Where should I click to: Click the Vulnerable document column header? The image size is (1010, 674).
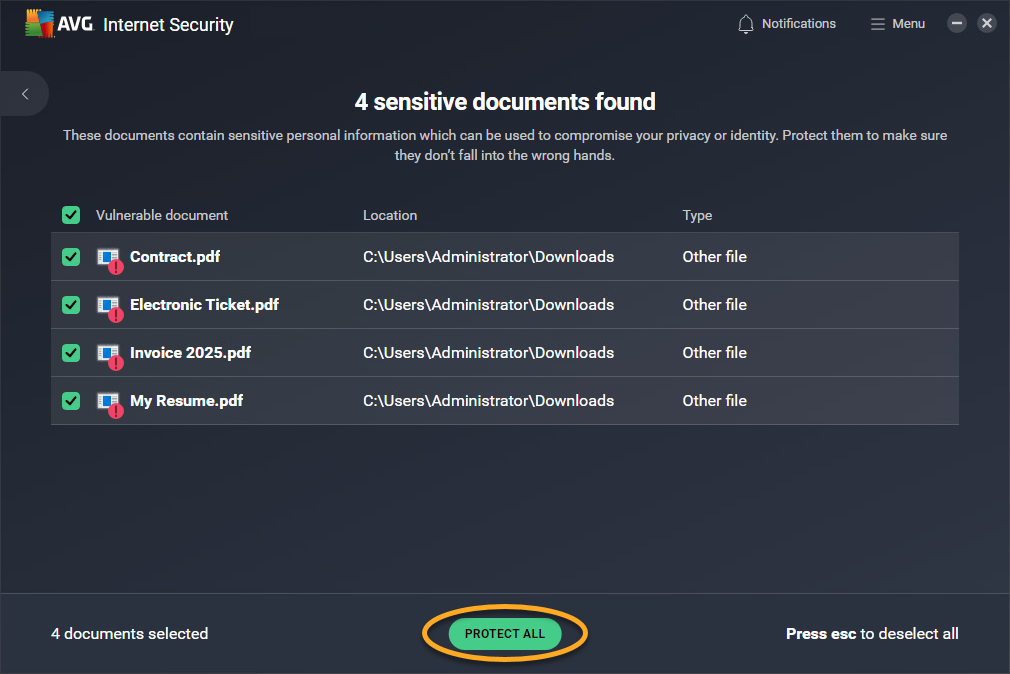(162, 215)
